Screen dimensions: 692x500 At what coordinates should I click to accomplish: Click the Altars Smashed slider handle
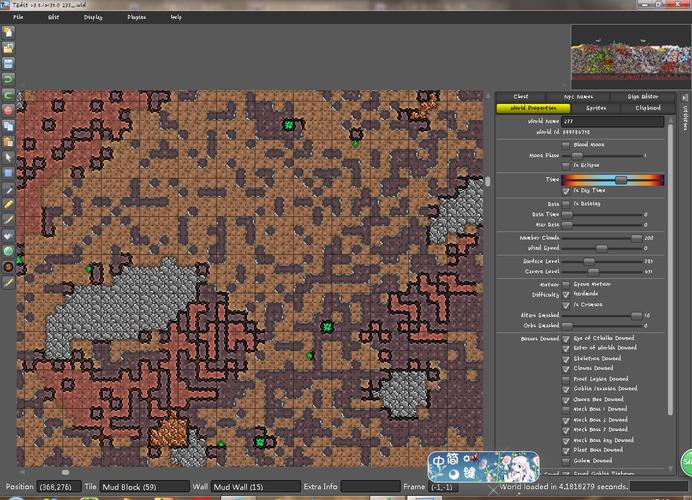pyautogui.click(x=636, y=316)
